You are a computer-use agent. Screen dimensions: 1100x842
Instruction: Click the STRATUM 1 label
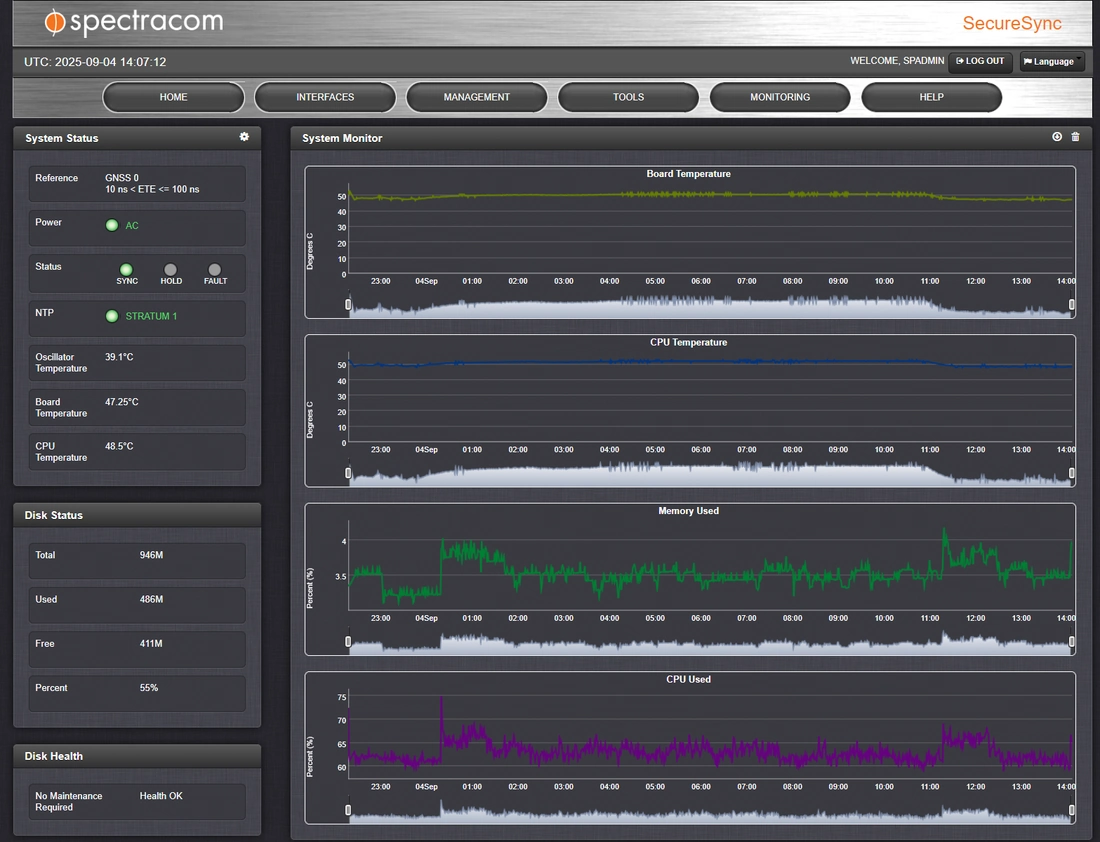[x=151, y=316]
